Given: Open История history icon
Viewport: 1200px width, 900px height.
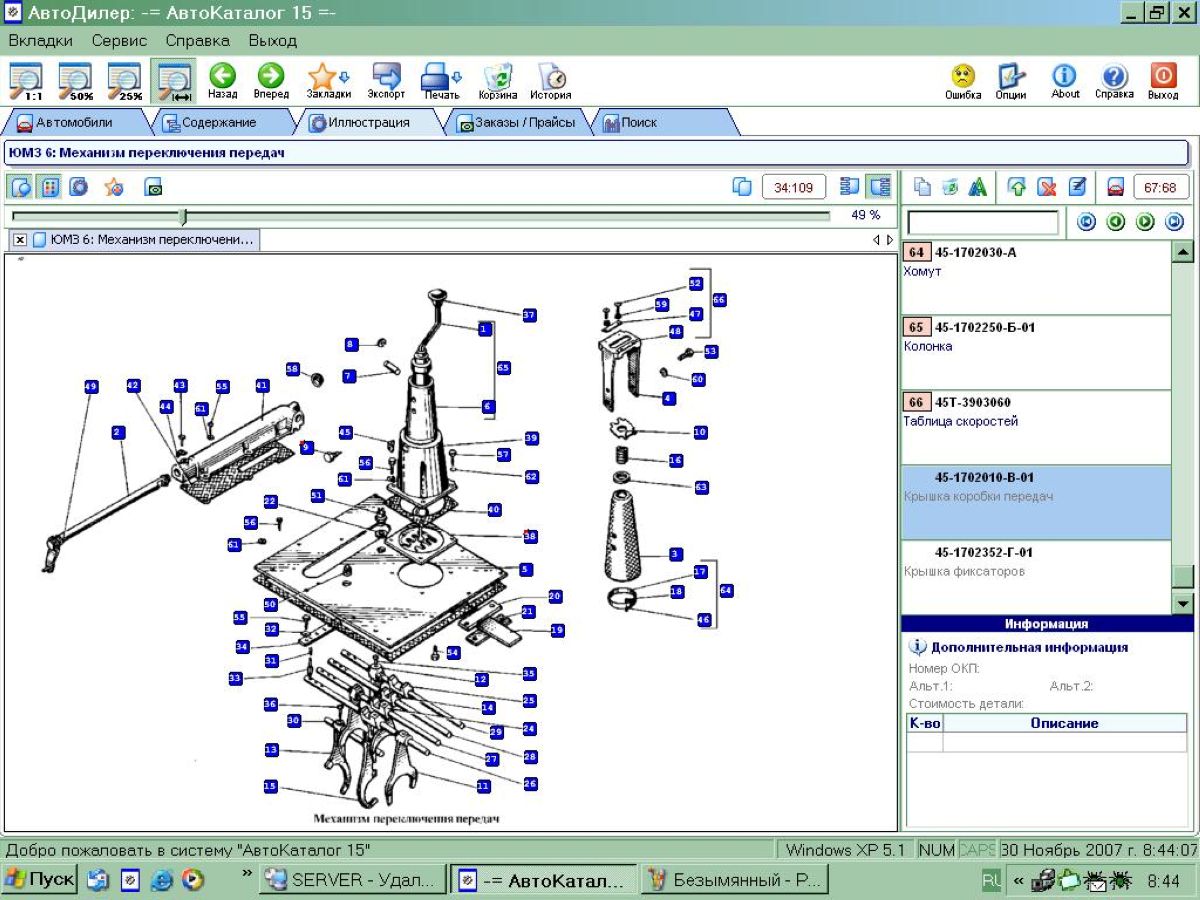Looking at the screenshot, I should click(551, 78).
